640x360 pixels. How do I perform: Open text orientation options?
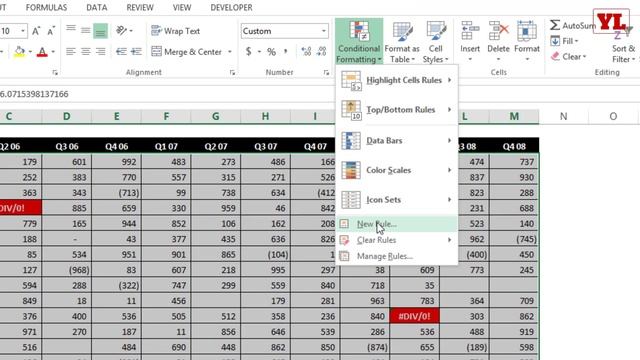coord(124,30)
